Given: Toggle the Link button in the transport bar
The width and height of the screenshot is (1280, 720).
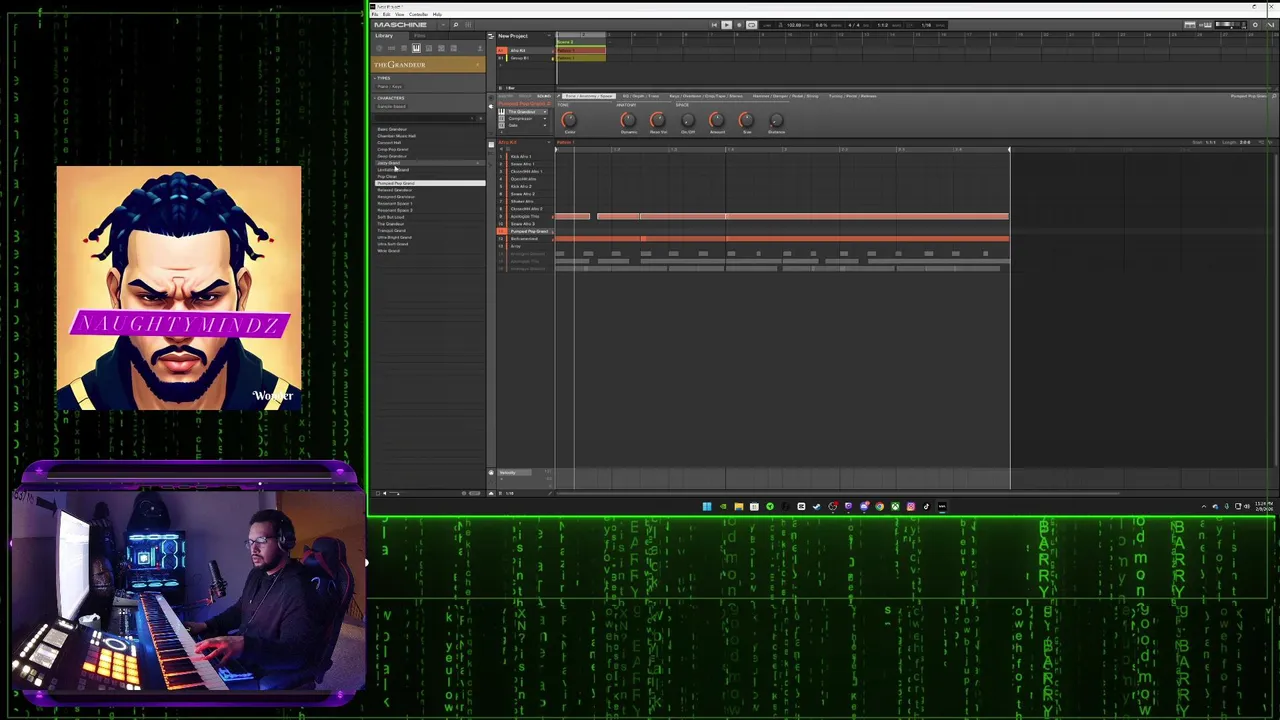Looking at the screenshot, I should click(767, 25).
